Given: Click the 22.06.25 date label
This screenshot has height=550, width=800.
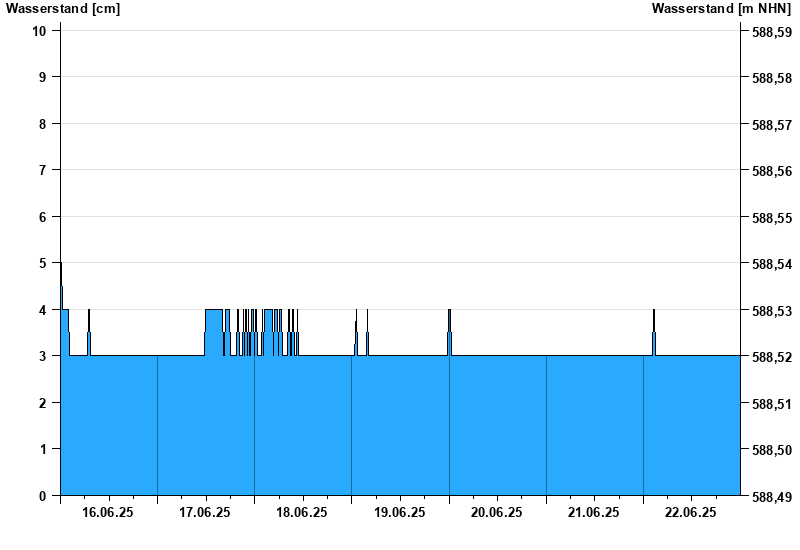Looking at the screenshot, I should tap(691, 513).
